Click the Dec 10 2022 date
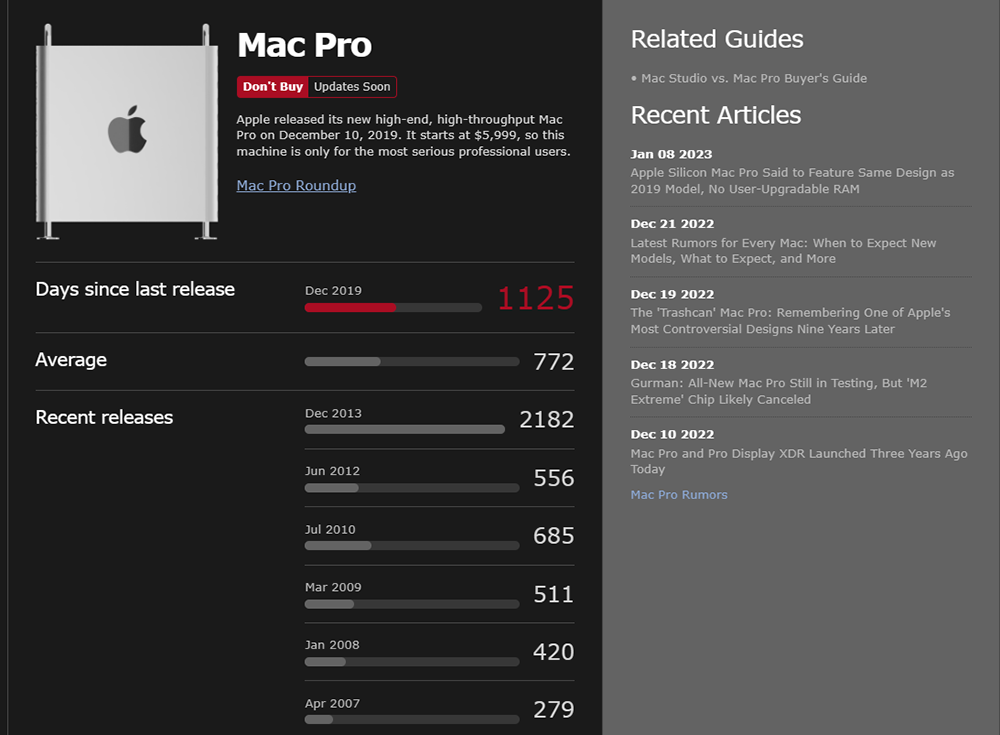This screenshot has height=735, width=1000. pos(672,434)
